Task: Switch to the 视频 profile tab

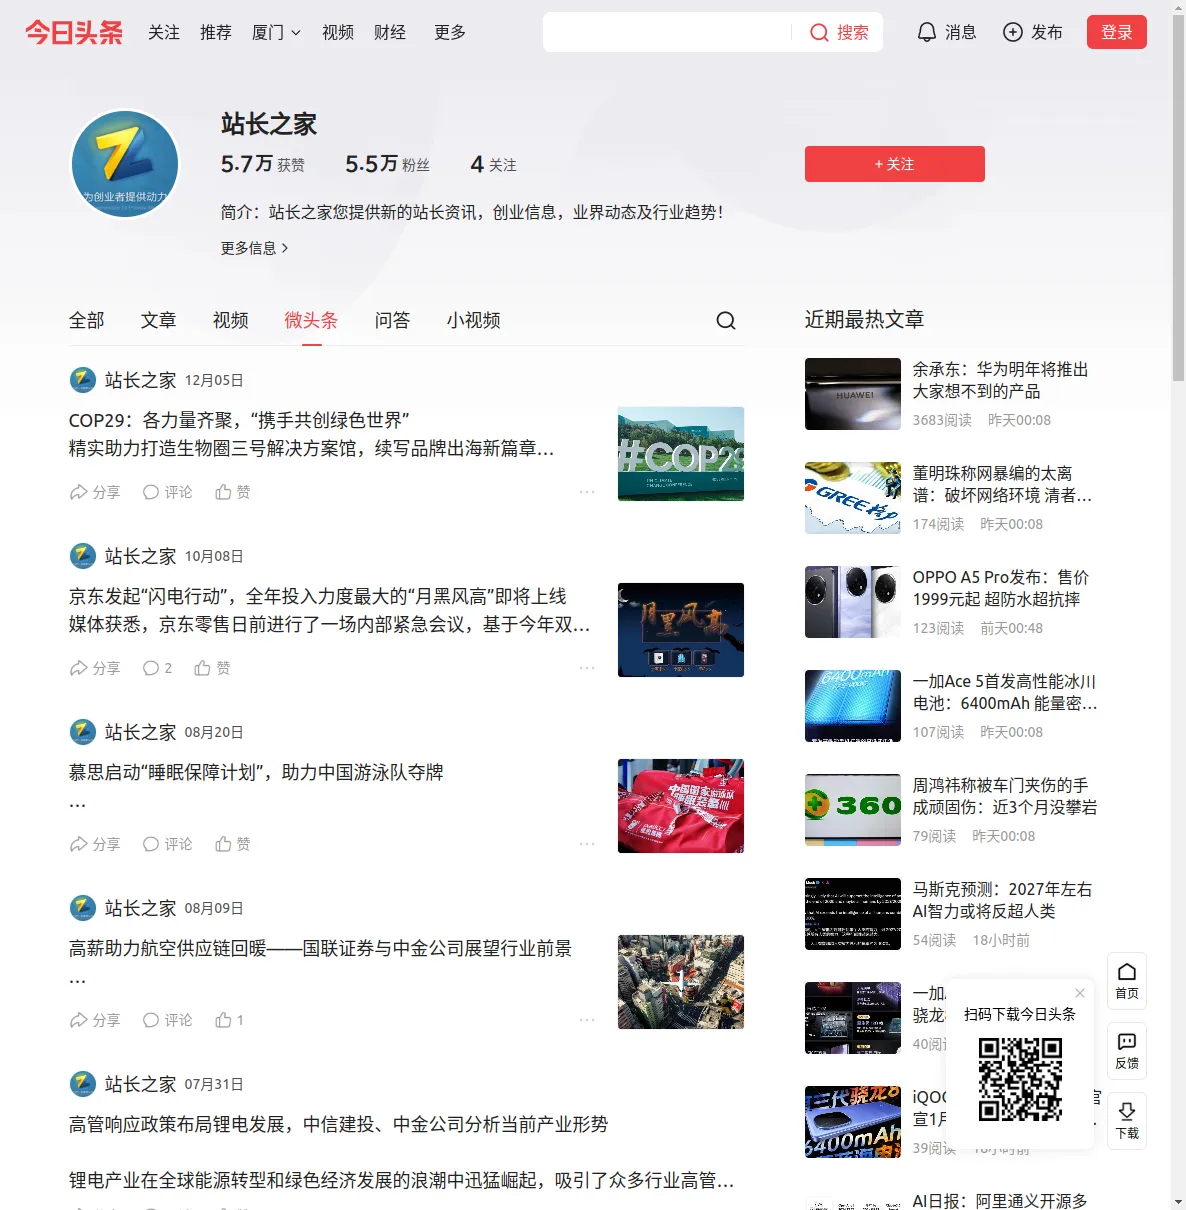Action: point(231,320)
